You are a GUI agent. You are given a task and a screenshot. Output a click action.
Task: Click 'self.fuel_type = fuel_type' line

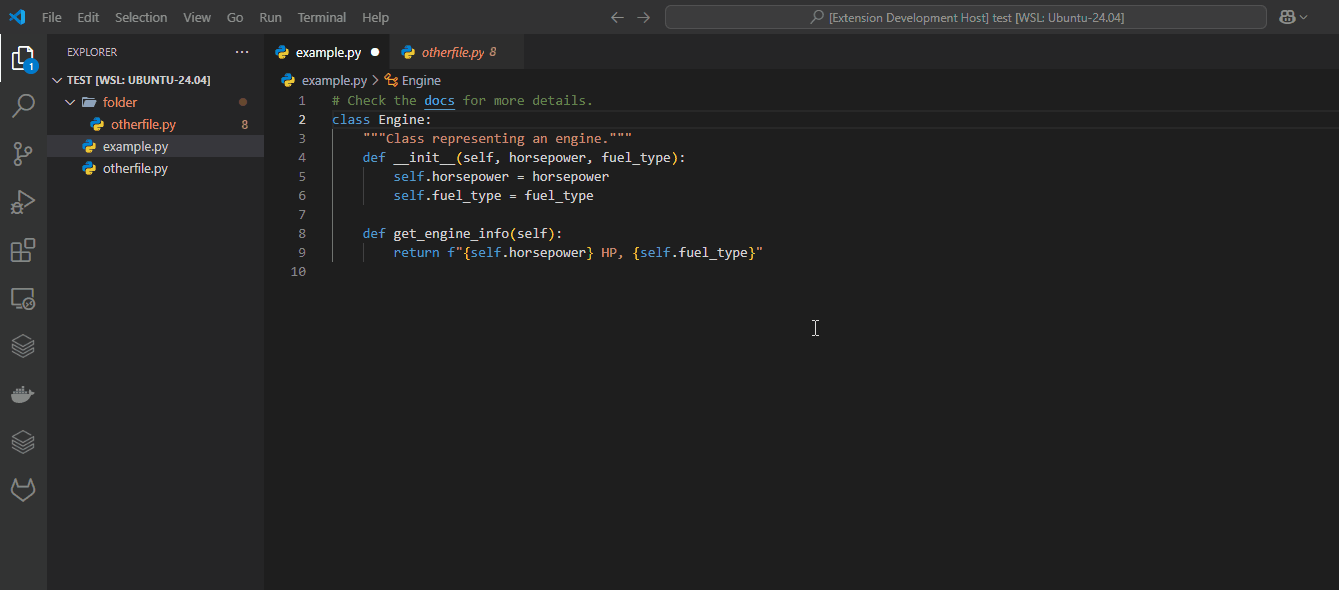point(493,195)
